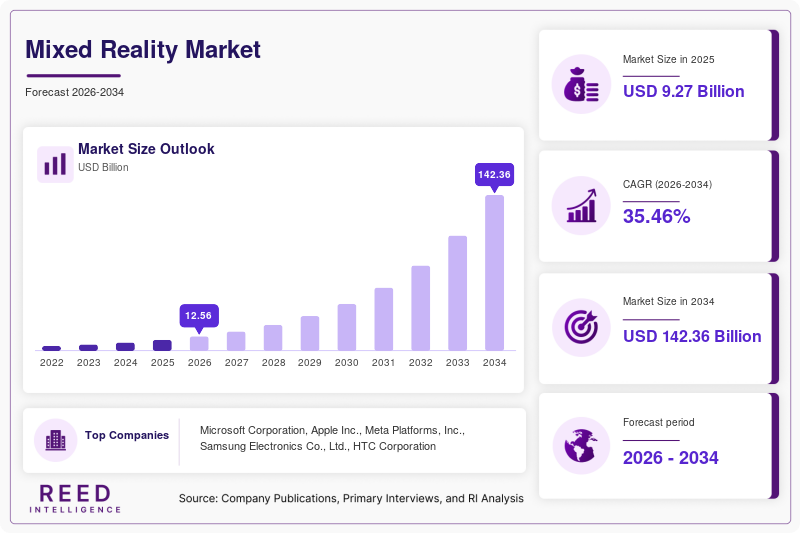Click the 2030 axis label
The height and width of the screenshot is (533, 800).
click(347, 363)
